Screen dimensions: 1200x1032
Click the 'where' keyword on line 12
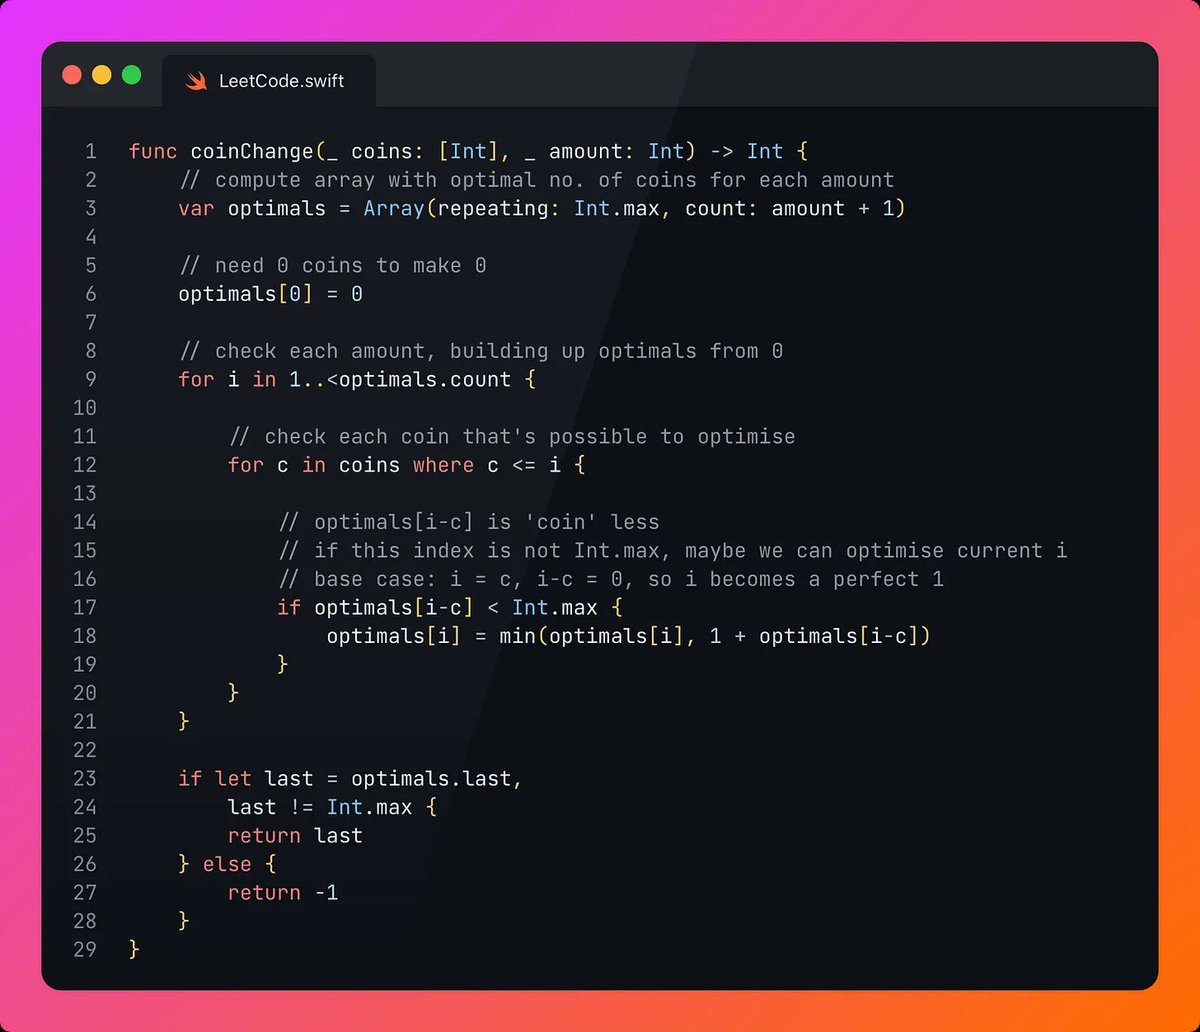click(444, 465)
